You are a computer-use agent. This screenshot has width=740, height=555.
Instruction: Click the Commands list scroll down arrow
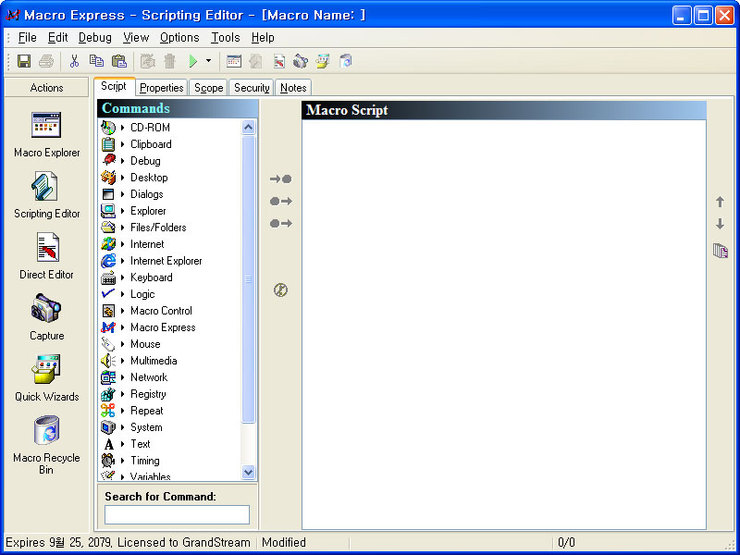pos(248,471)
